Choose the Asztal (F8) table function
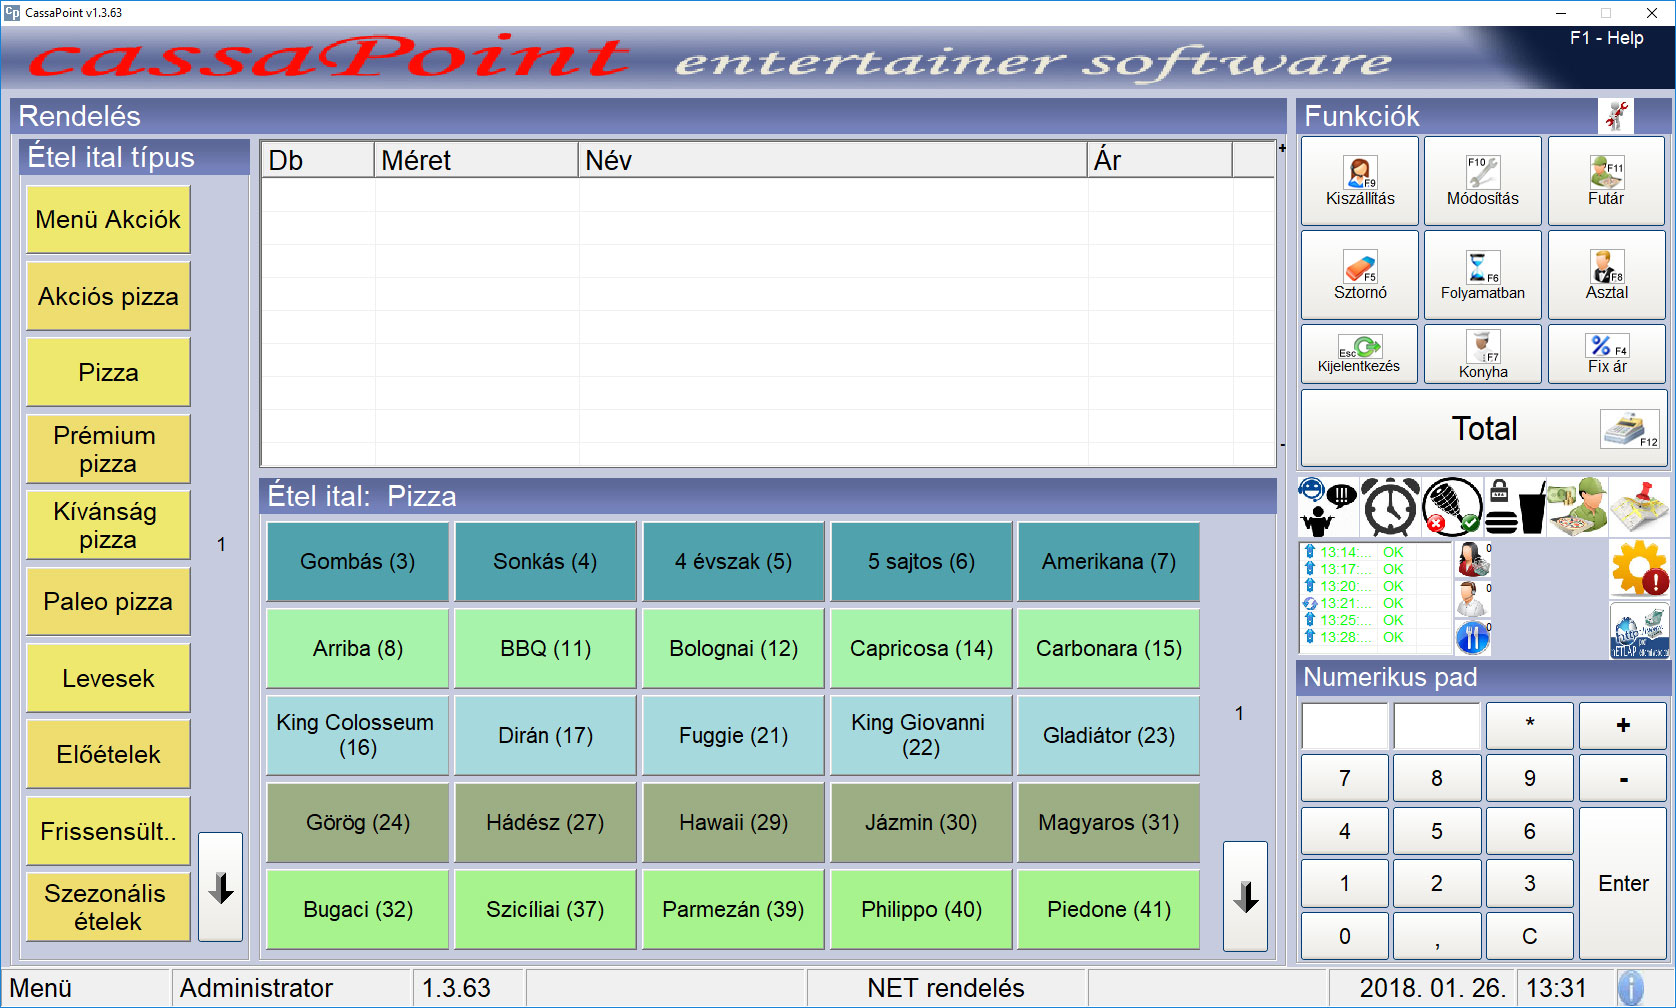The image size is (1676, 1008). coord(1606,275)
